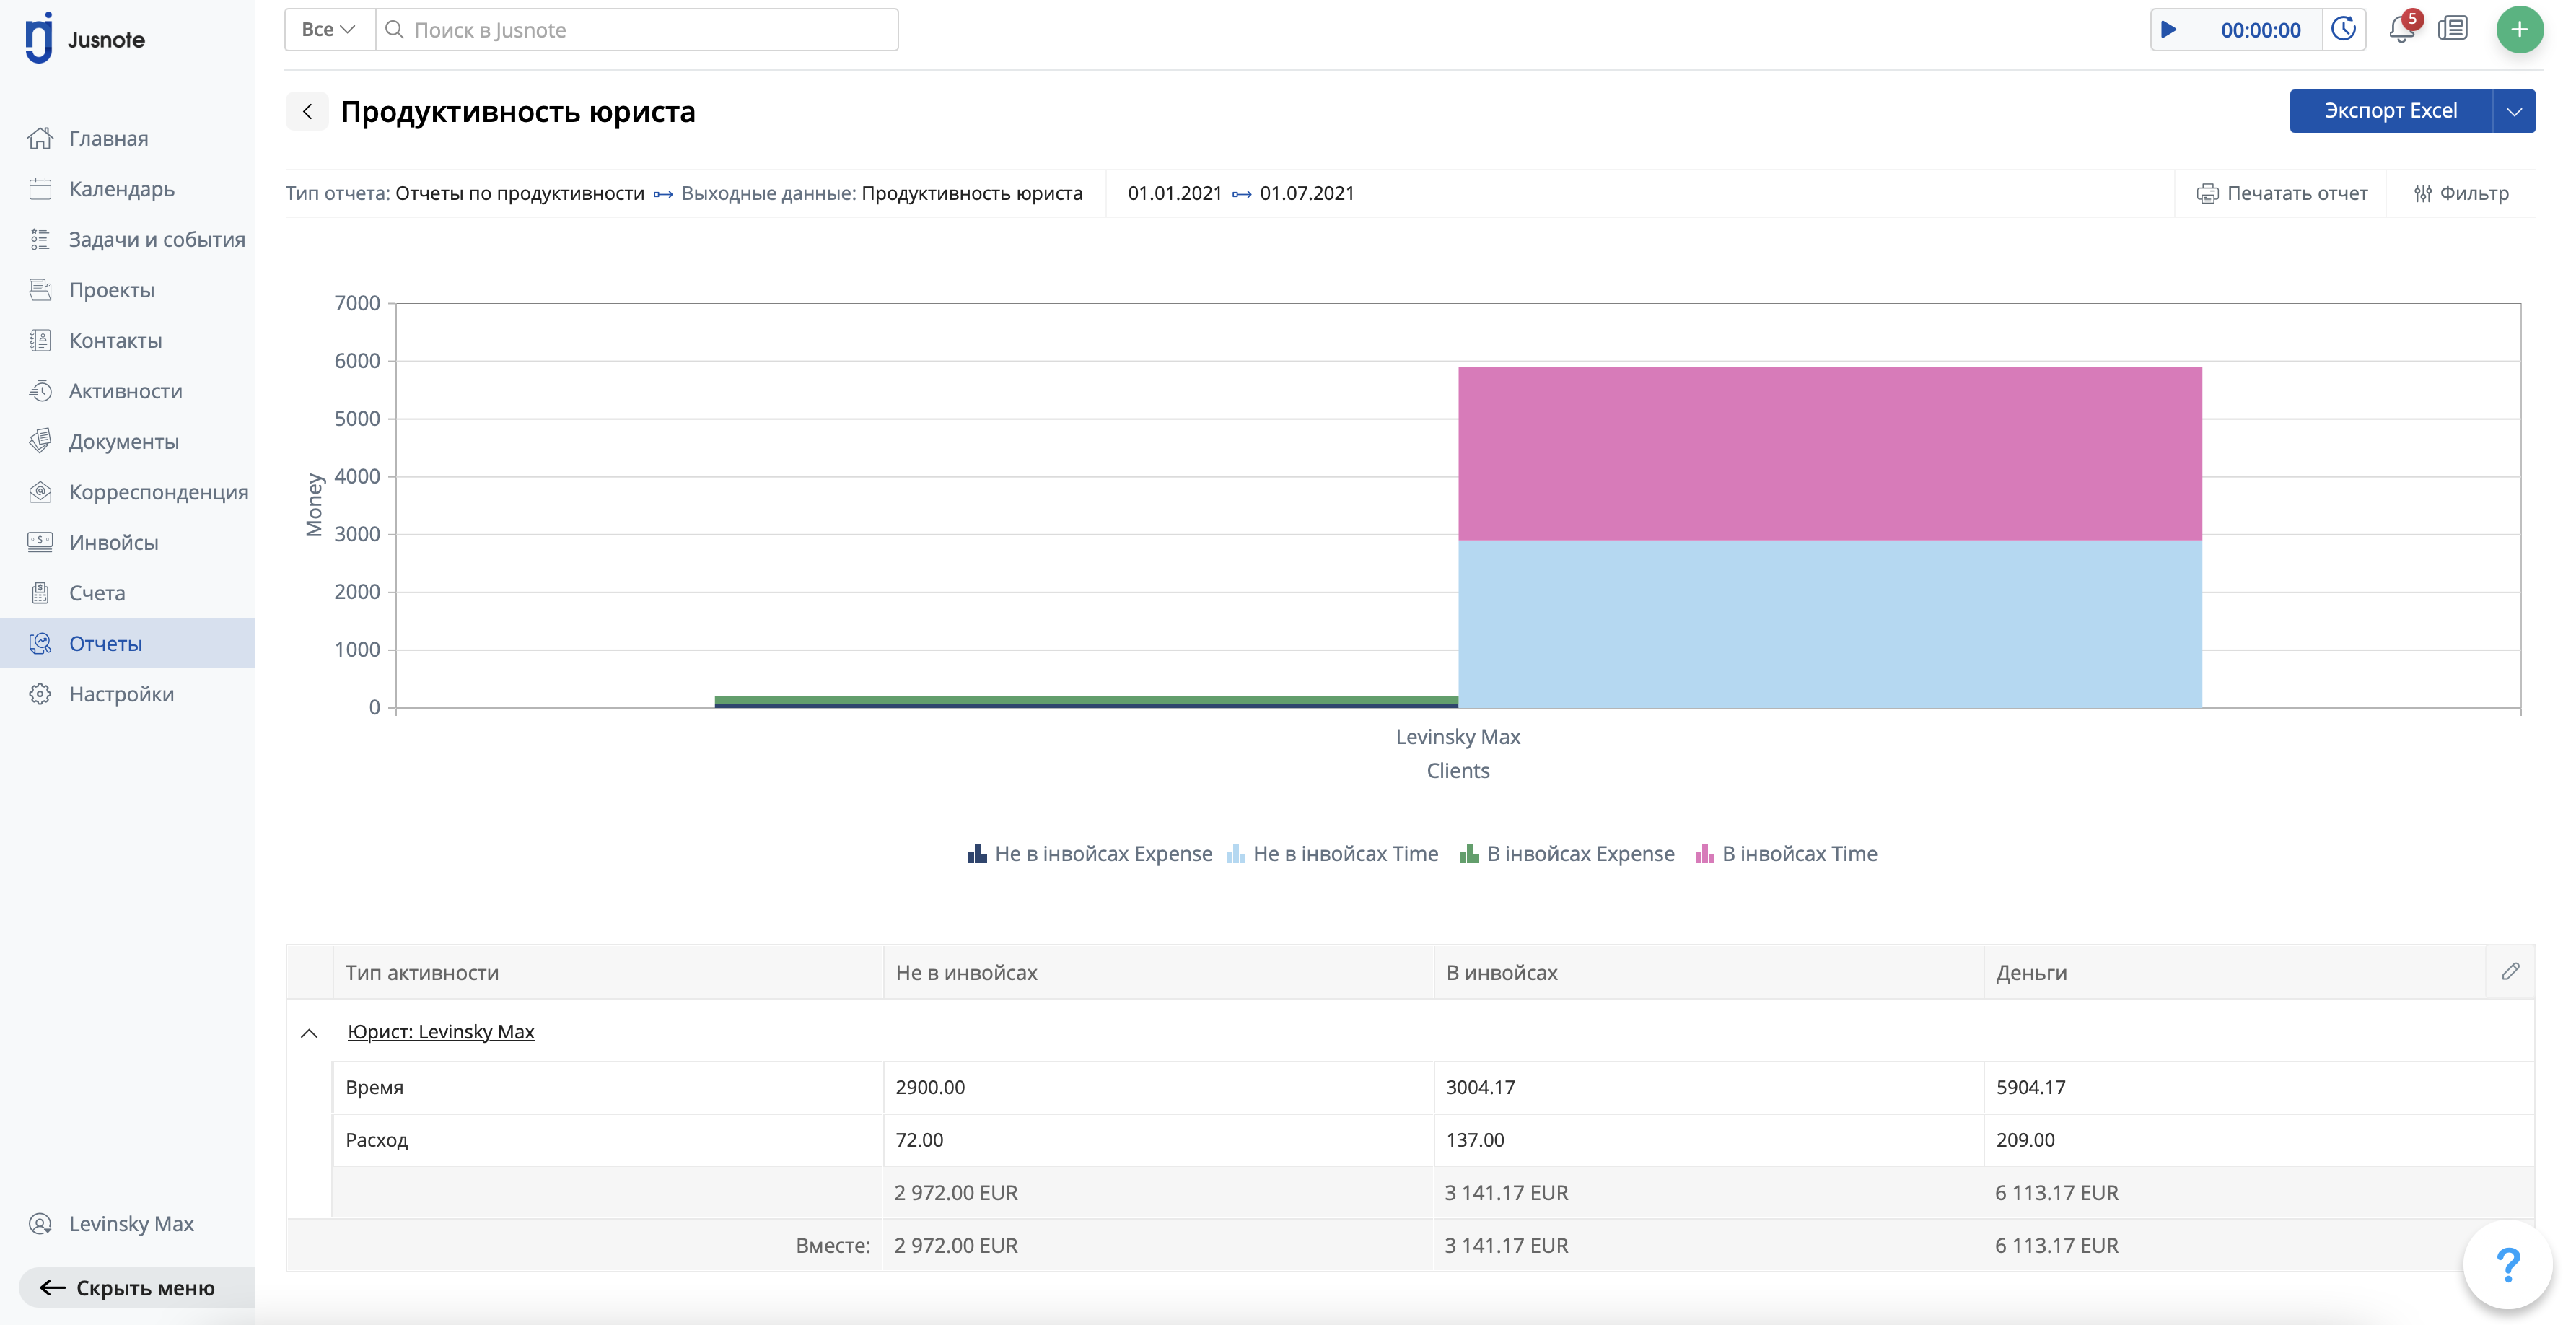Image resolution: width=2576 pixels, height=1325 pixels.
Task: Go to Корреспонденция in sidebar
Action: click(x=158, y=492)
